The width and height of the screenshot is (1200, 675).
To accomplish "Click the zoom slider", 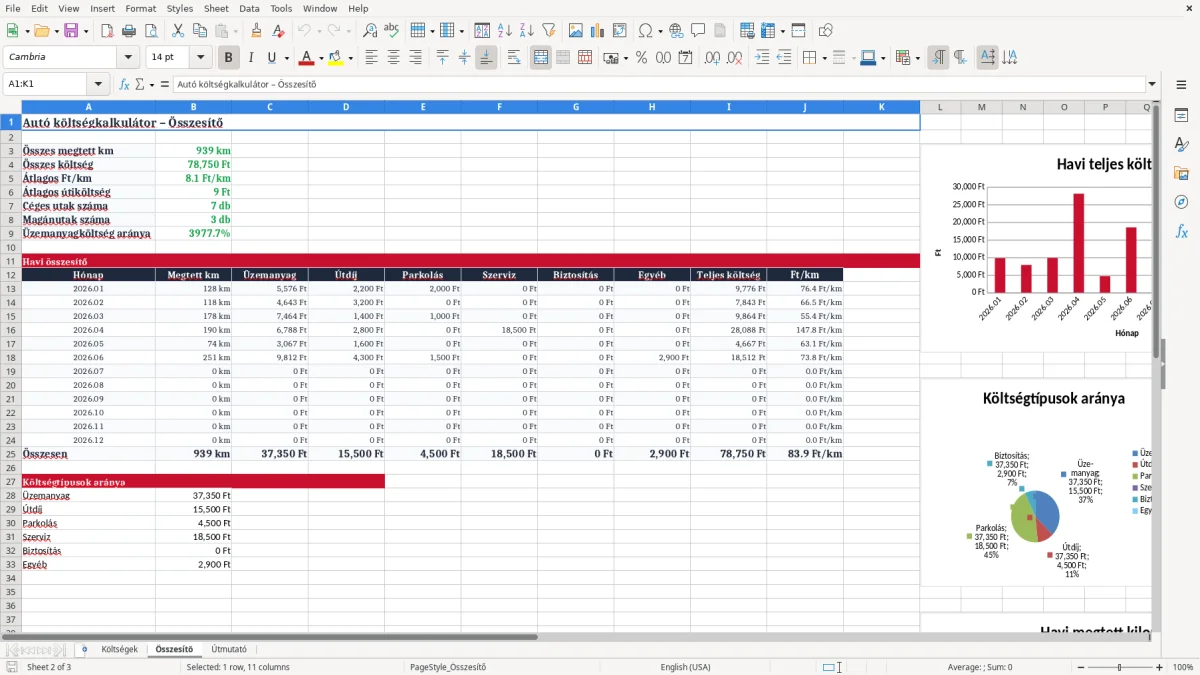I will point(1120,667).
